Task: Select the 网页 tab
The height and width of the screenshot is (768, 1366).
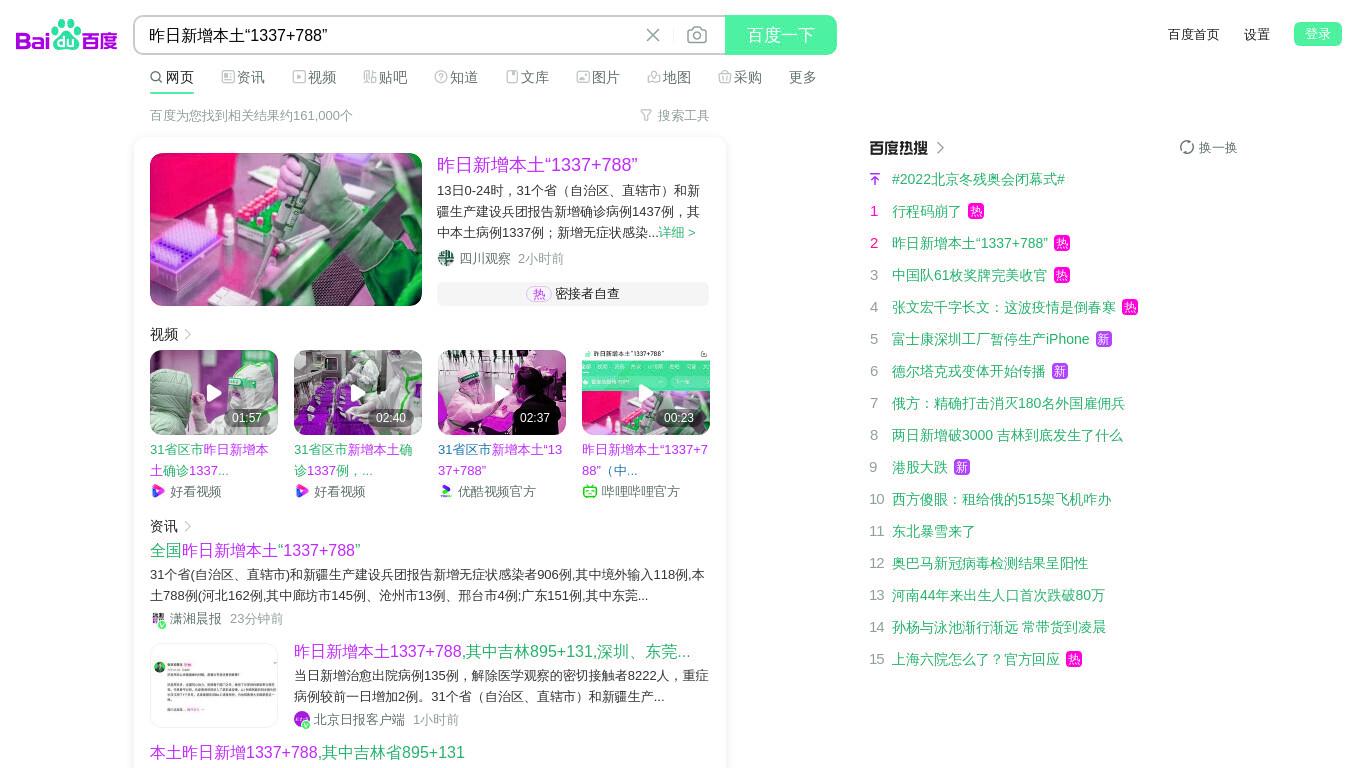Action: coord(172,77)
